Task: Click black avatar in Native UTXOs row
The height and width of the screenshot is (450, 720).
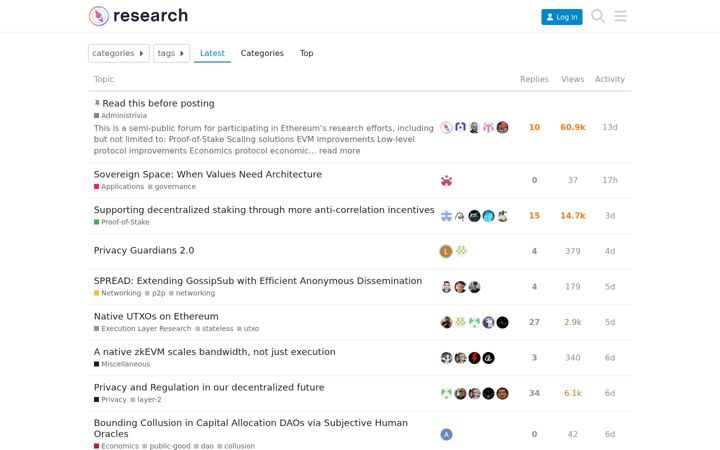Action: (502, 322)
